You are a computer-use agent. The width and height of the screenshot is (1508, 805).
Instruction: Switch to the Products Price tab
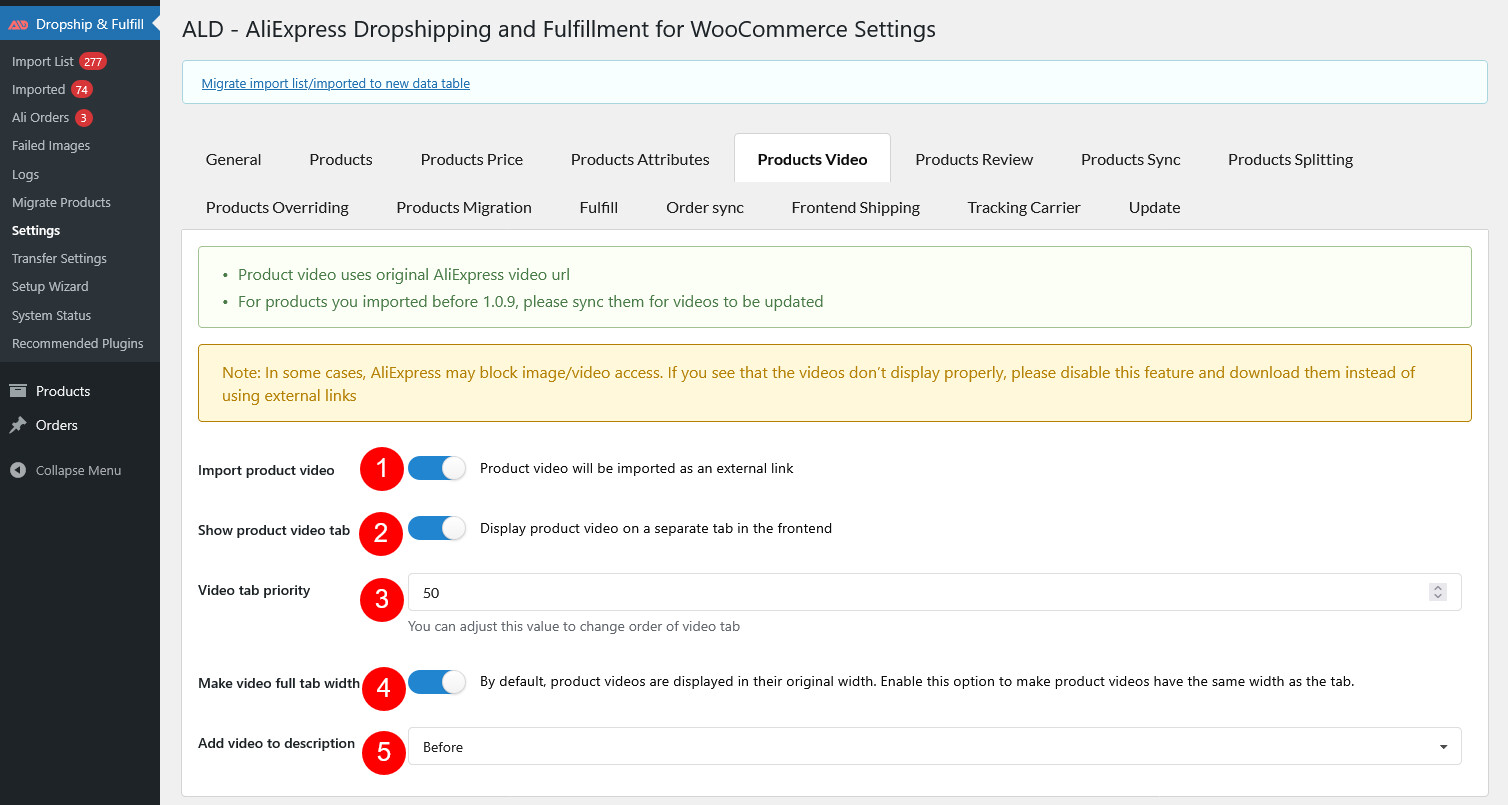[471, 159]
